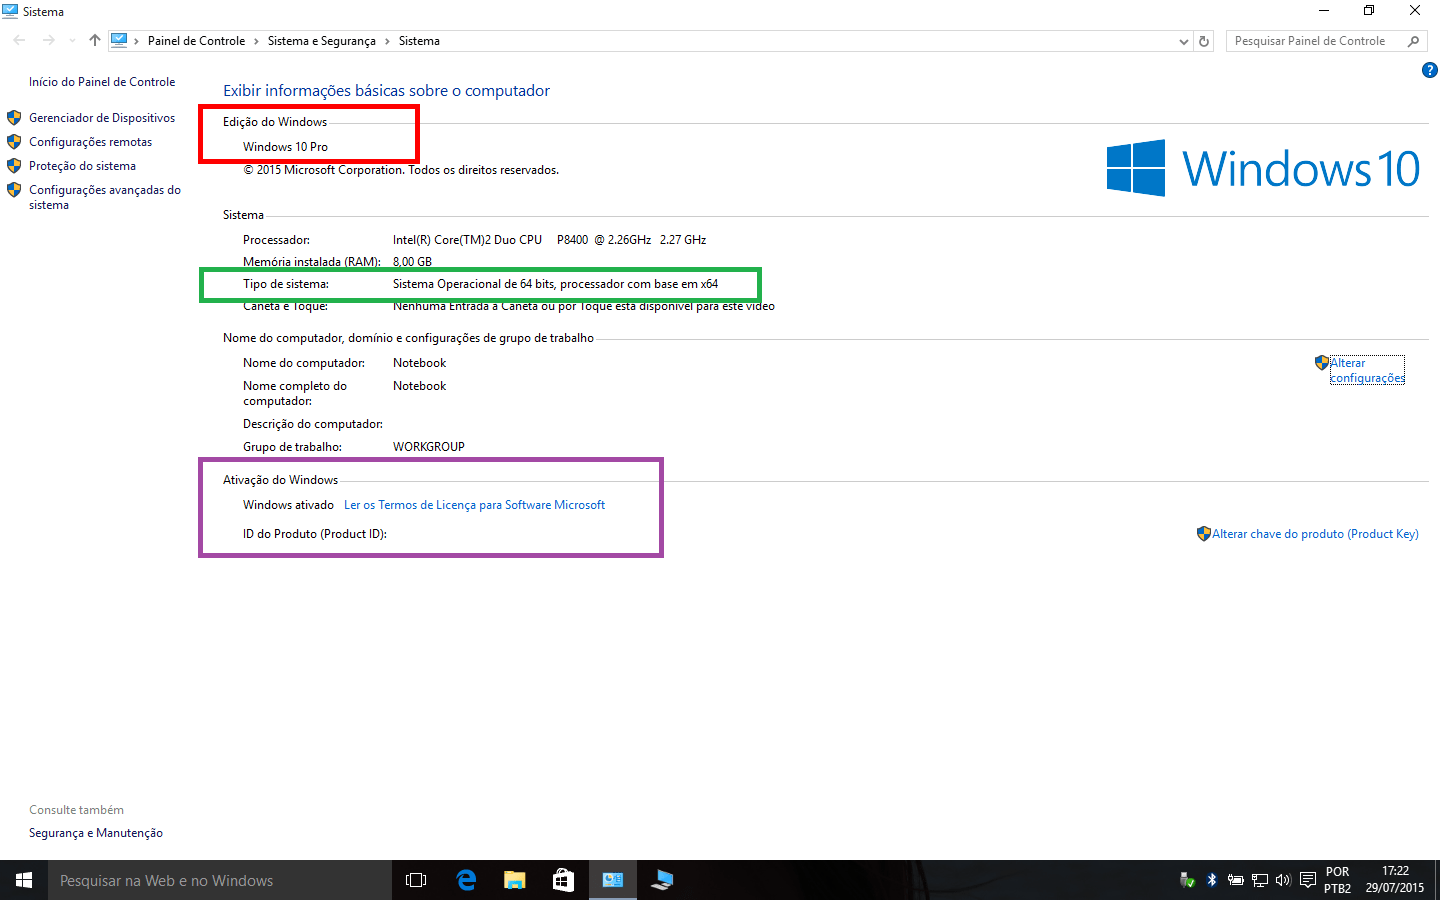Click the computer icon in the address bar

(x=119, y=40)
